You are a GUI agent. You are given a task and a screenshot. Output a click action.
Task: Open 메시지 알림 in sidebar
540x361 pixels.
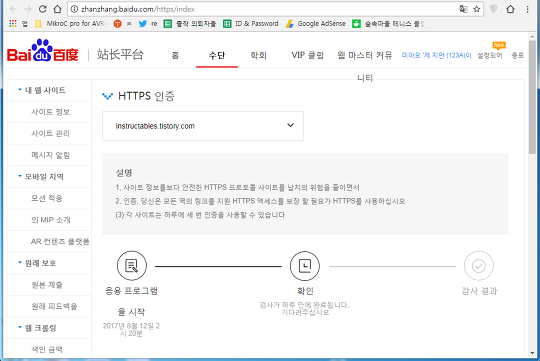pos(50,155)
